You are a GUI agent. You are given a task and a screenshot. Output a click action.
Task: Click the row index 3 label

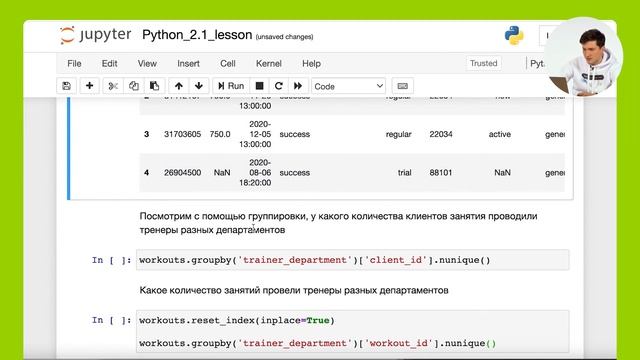click(x=147, y=134)
